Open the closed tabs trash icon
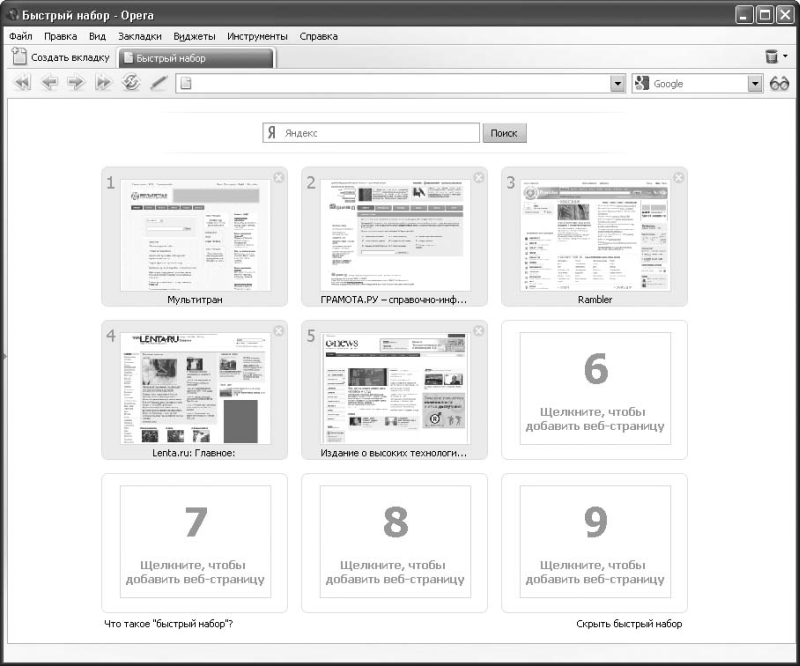The height and width of the screenshot is (666, 800). point(772,58)
